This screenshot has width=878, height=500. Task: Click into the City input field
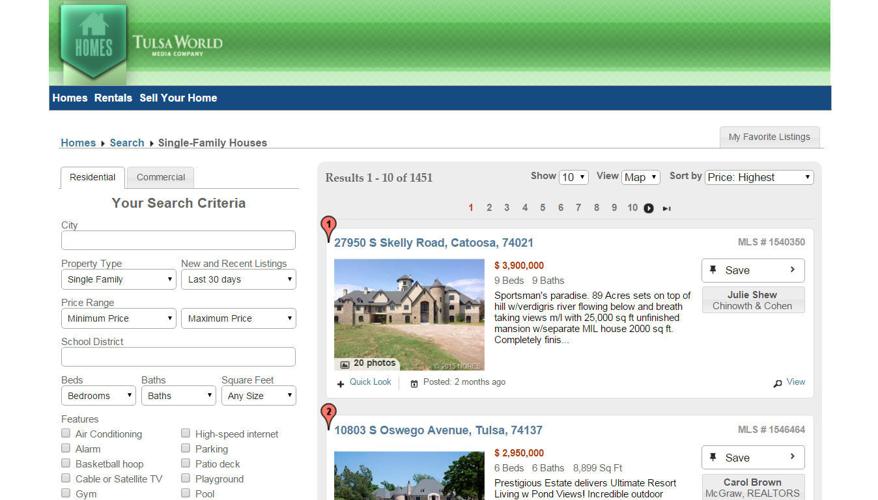pyautogui.click(x=178, y=240)
